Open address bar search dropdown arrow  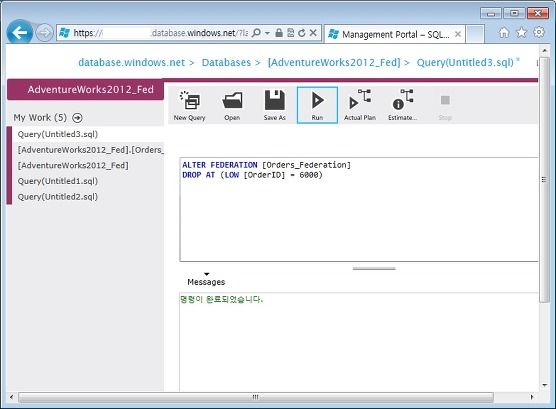(267, 33)
